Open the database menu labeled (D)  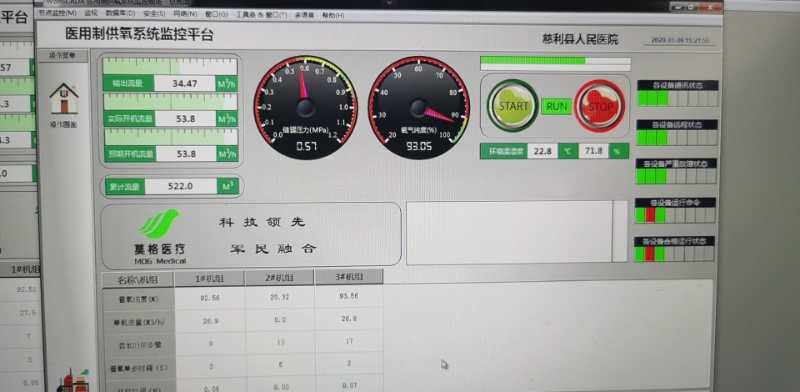coord(120,14)
